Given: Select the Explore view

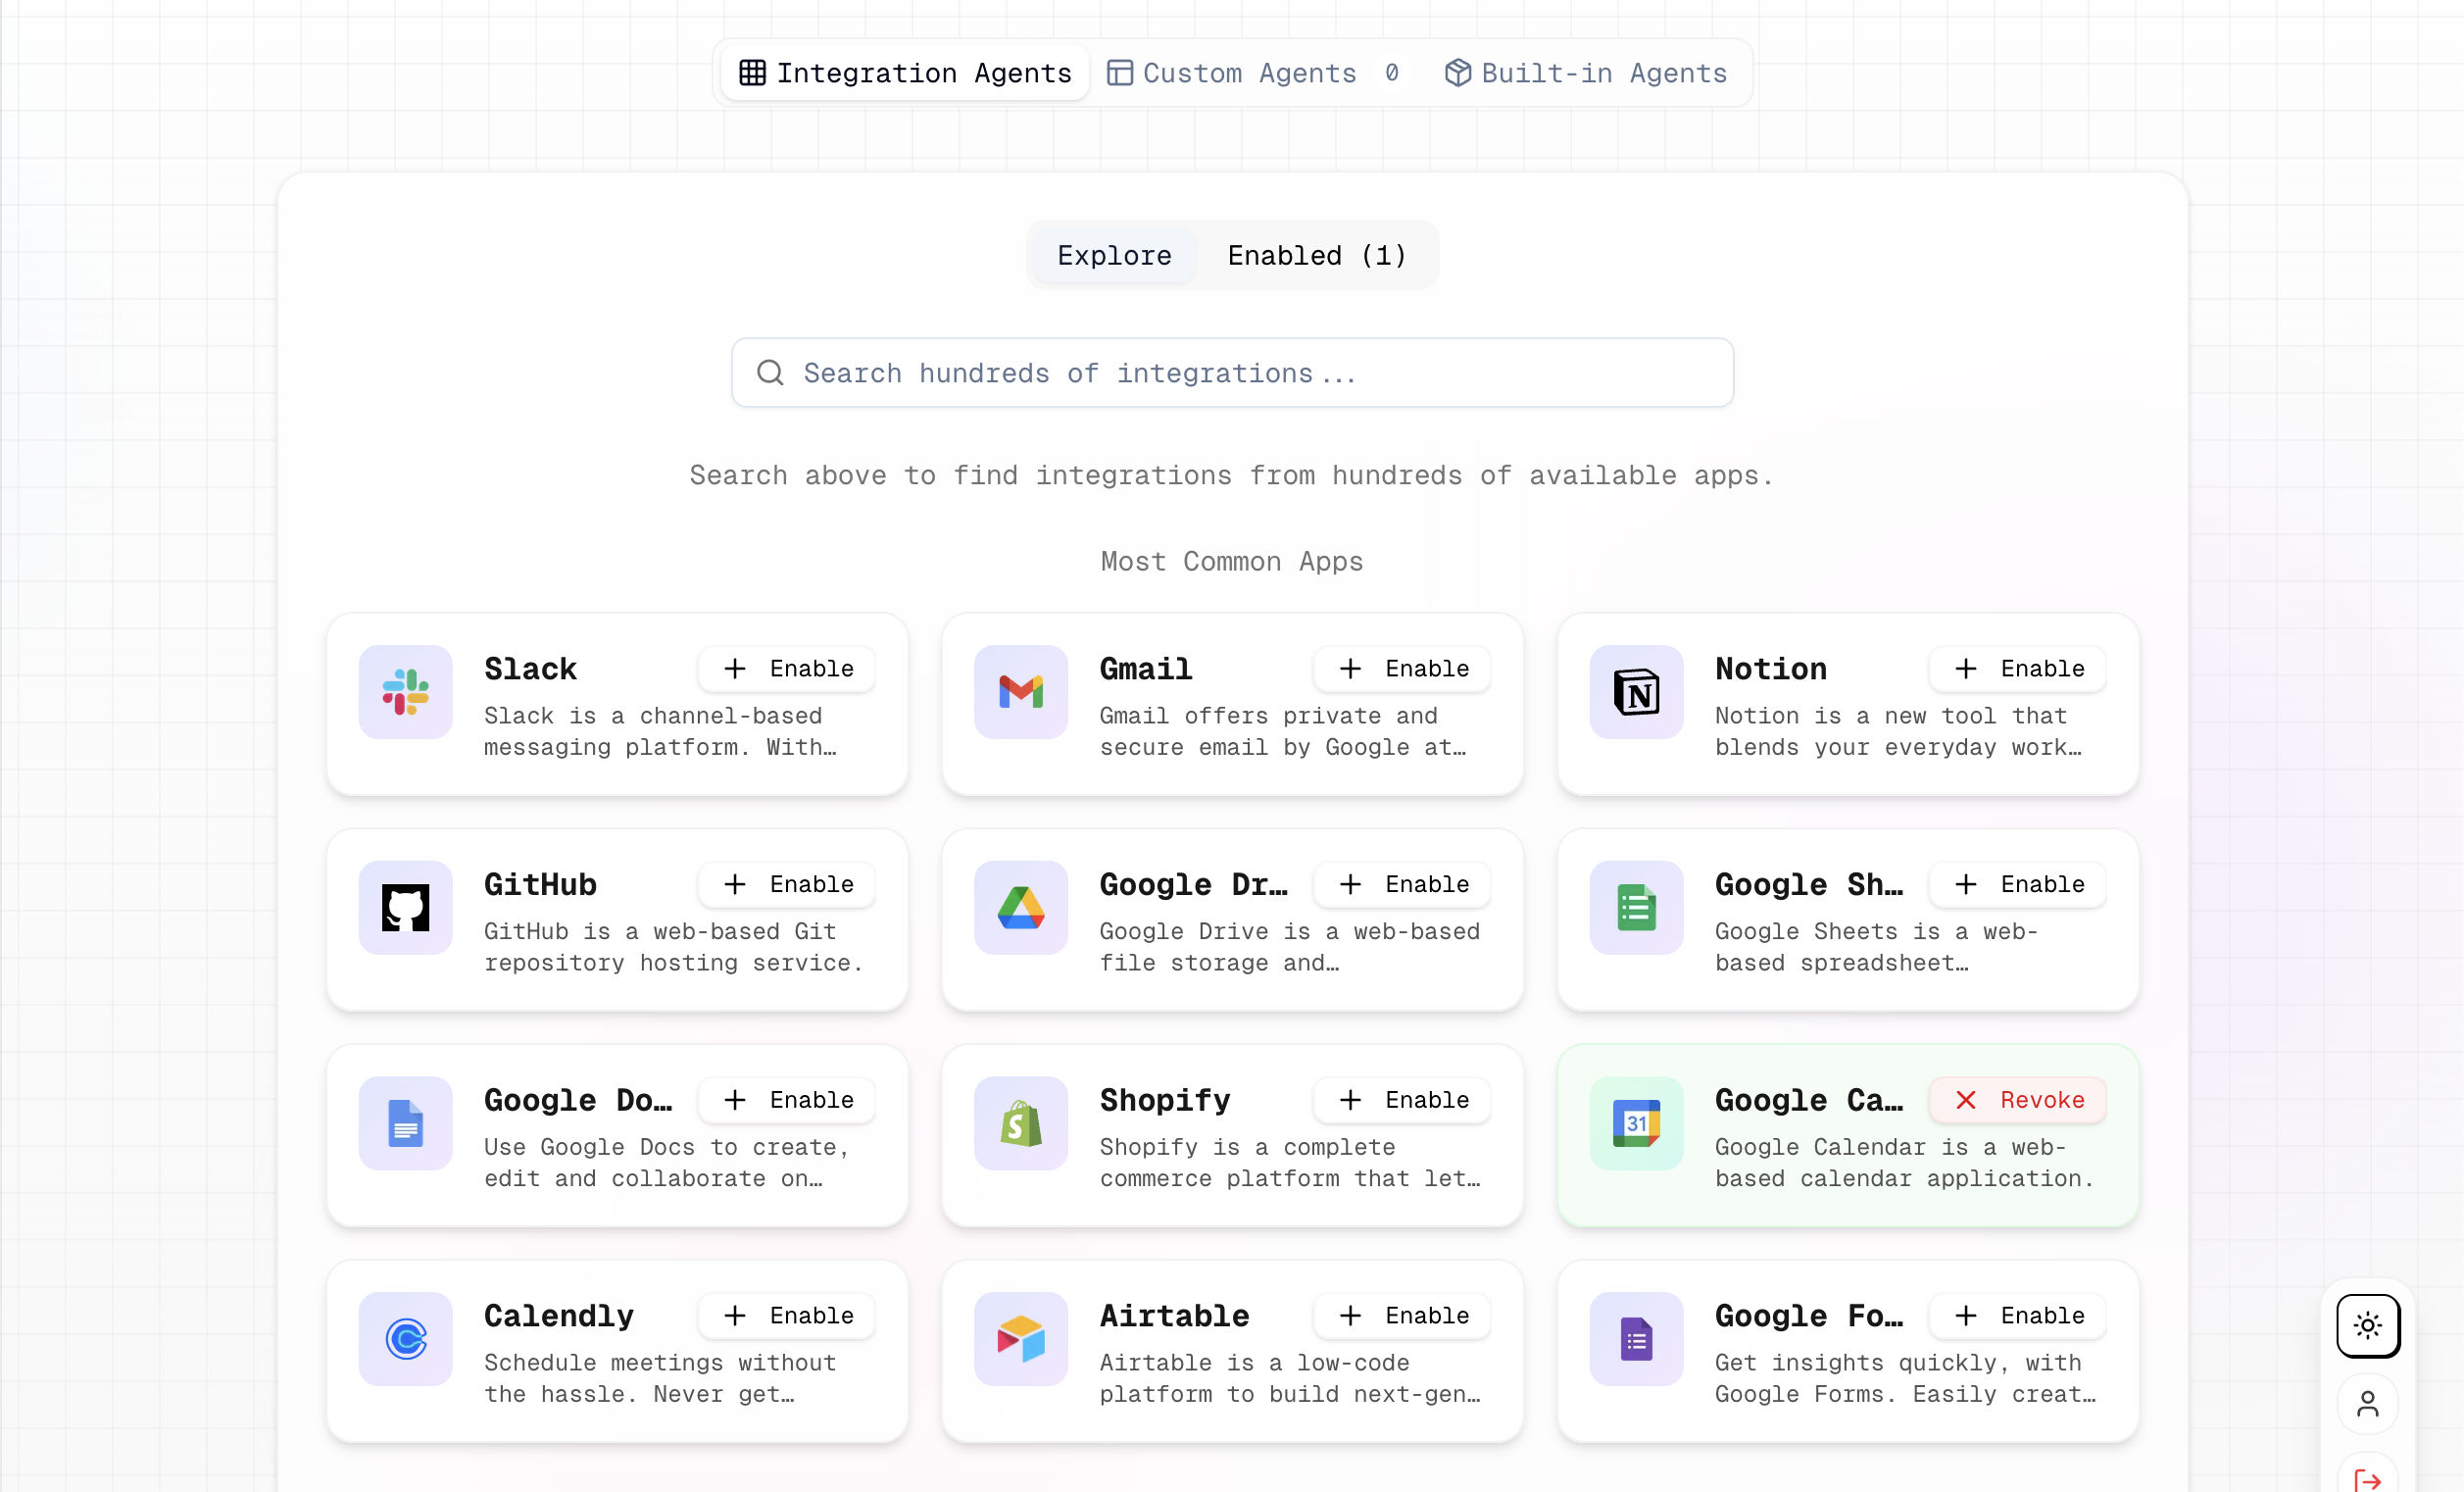Looking at the screenshot, I should click(x=1114, y=256).
